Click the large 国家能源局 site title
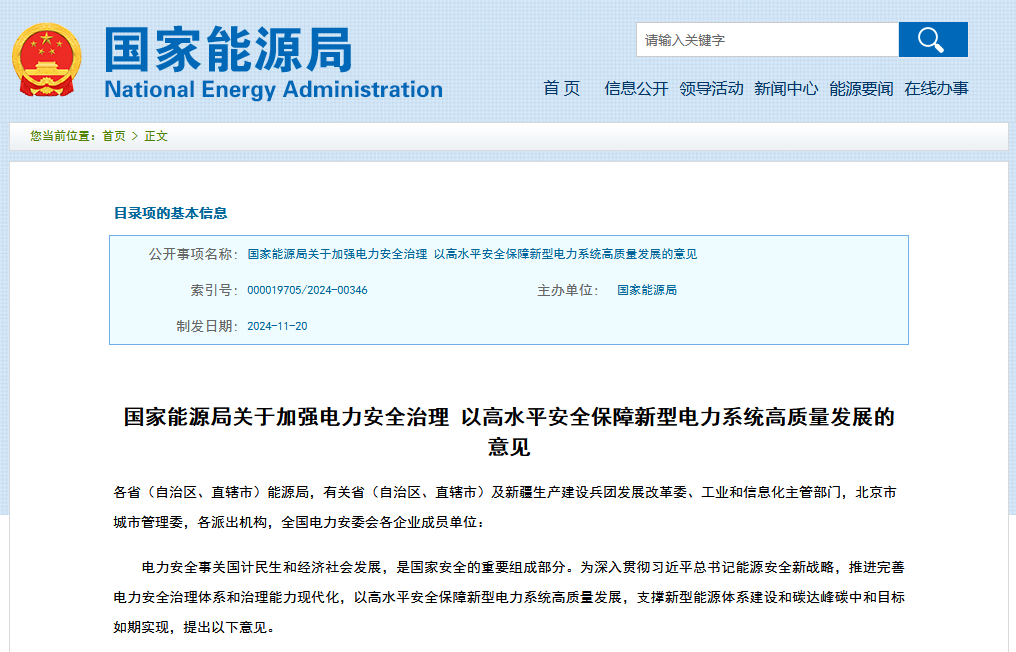The image size is (1016, 652). (x=228, y=48)
